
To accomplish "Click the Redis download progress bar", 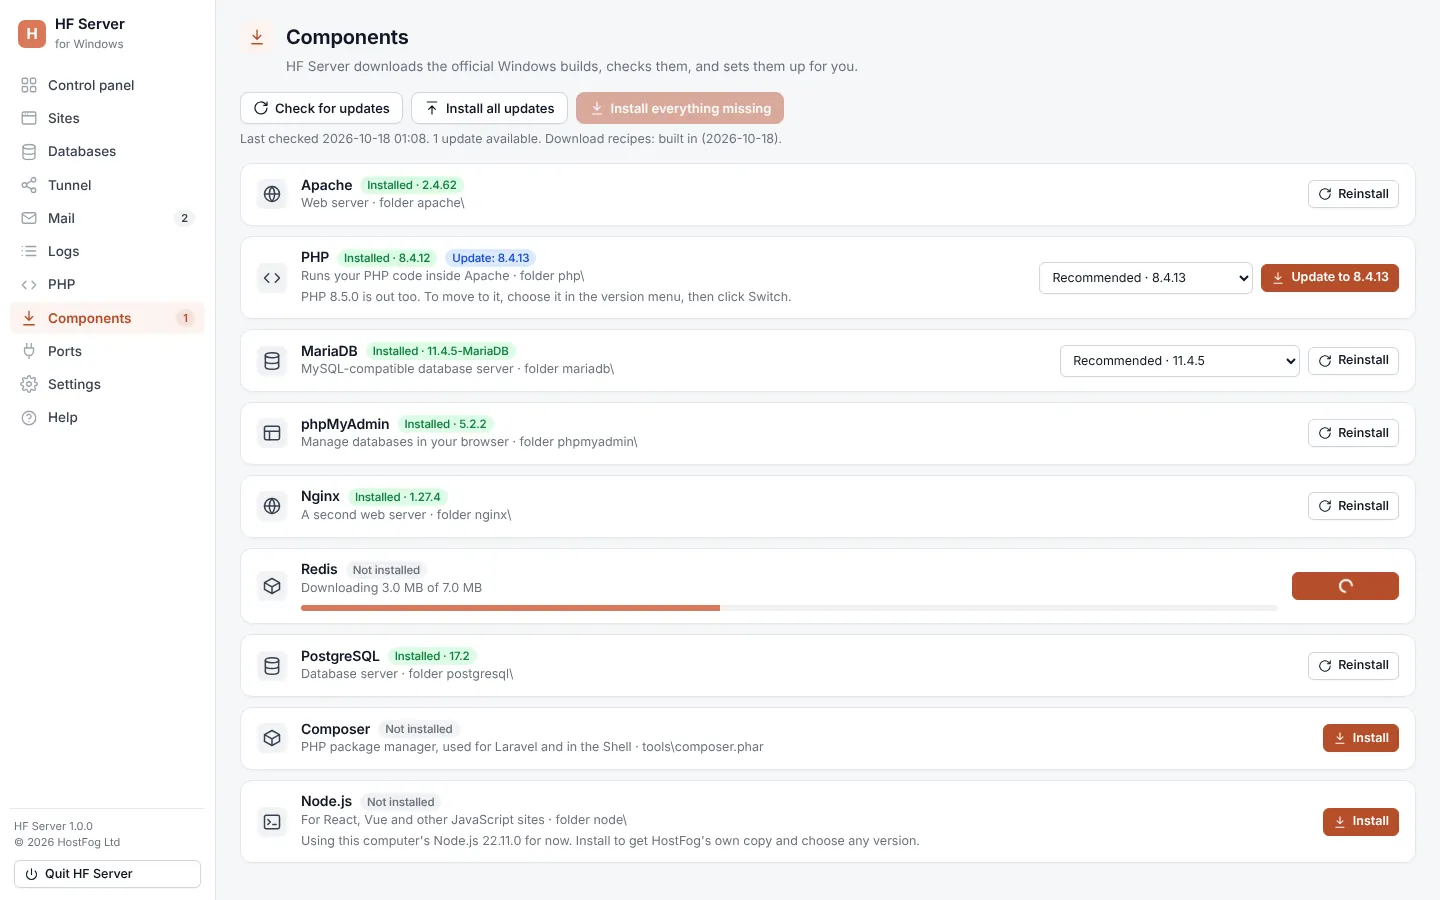I will pyautogui.click(x=789, y=608).
